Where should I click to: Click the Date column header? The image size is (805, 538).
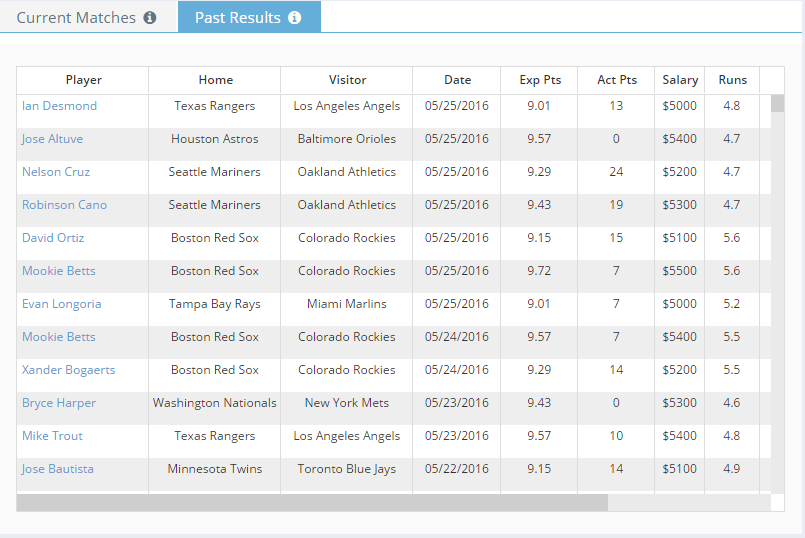[x=457, y=80]
